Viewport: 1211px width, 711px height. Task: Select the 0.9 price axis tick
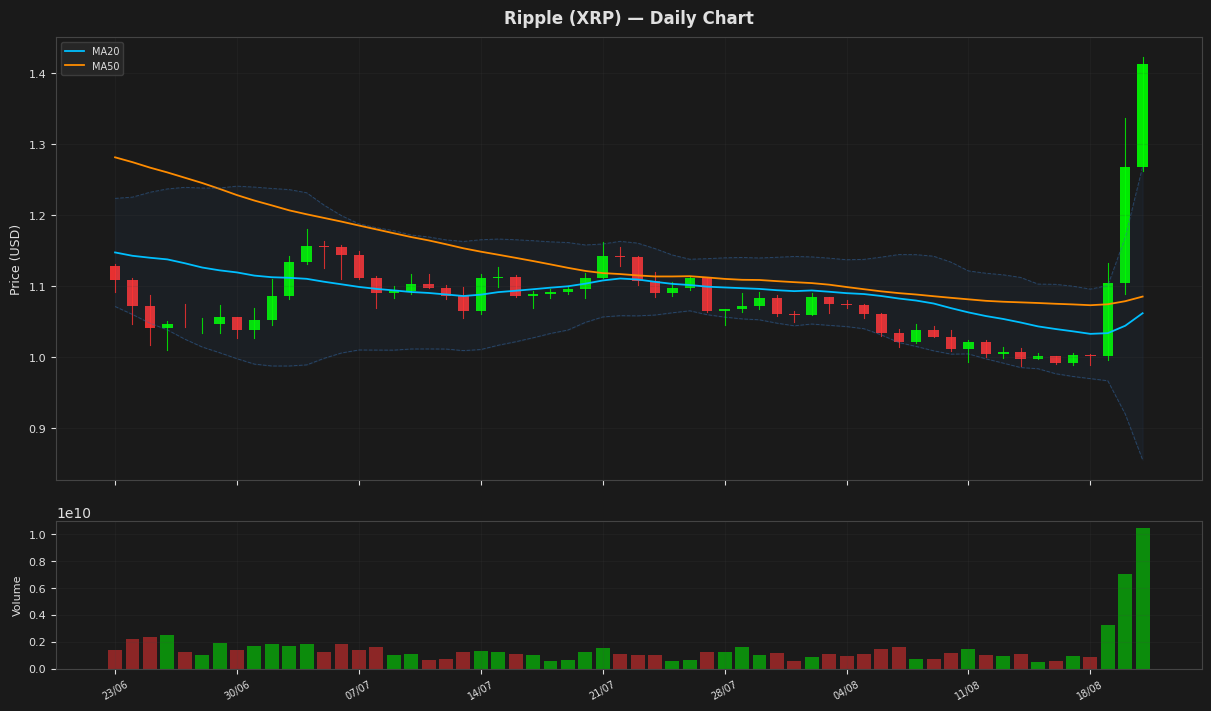tap(39, 429)
